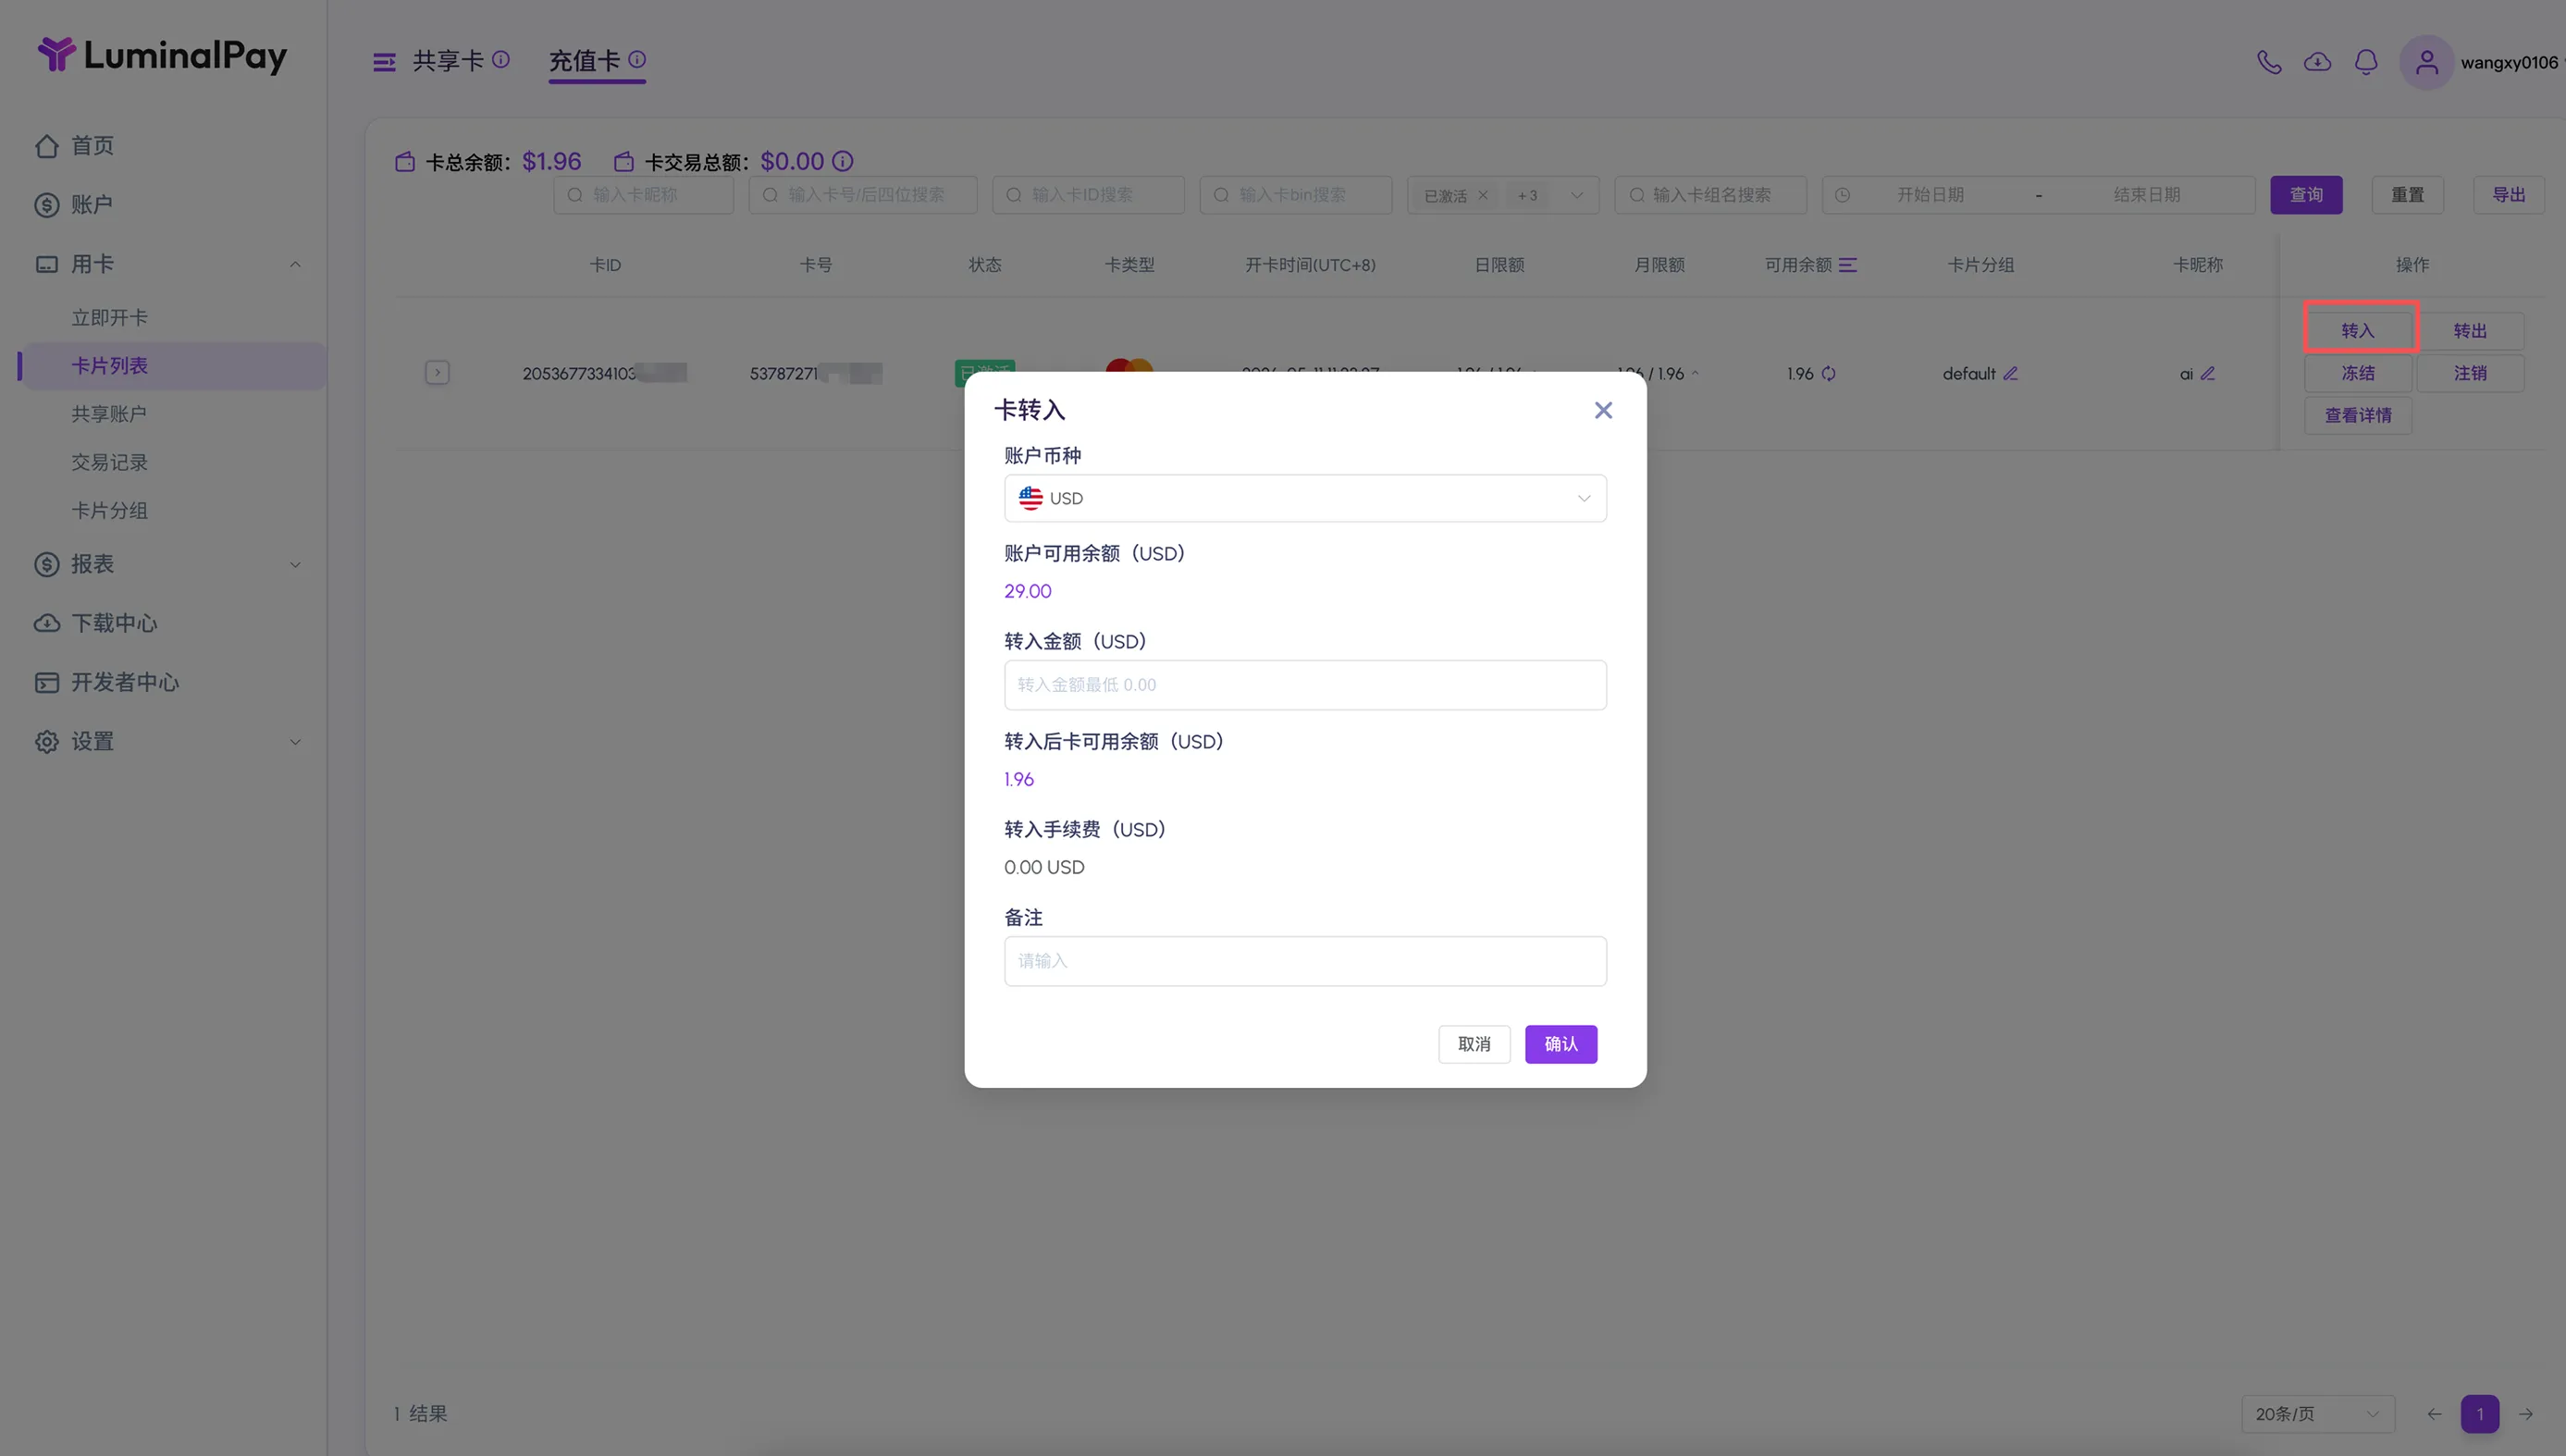Click info icon next to 卡交易总额
Viewport: 2566px width, 1456px height.
843,161
